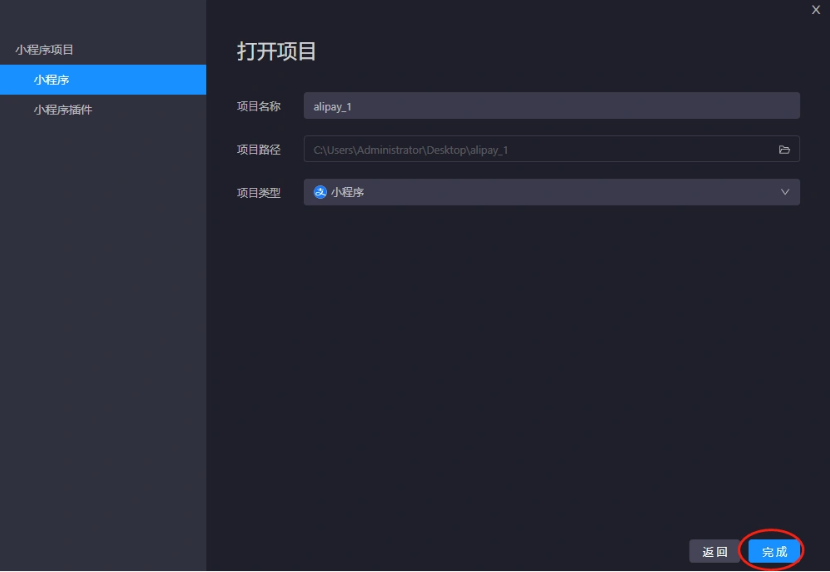Click the 项目路径 label

point(258,150)
